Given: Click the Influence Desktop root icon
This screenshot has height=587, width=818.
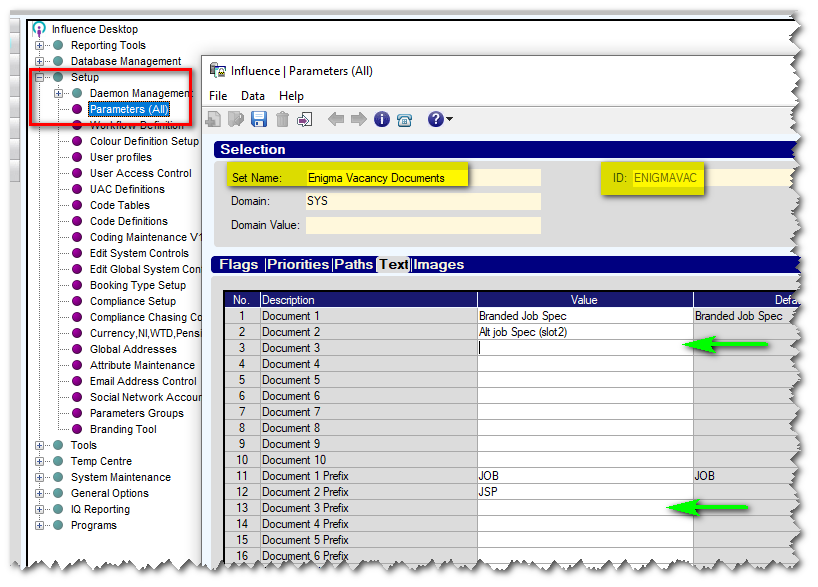Looking at the screenshot, I should 39,29.
